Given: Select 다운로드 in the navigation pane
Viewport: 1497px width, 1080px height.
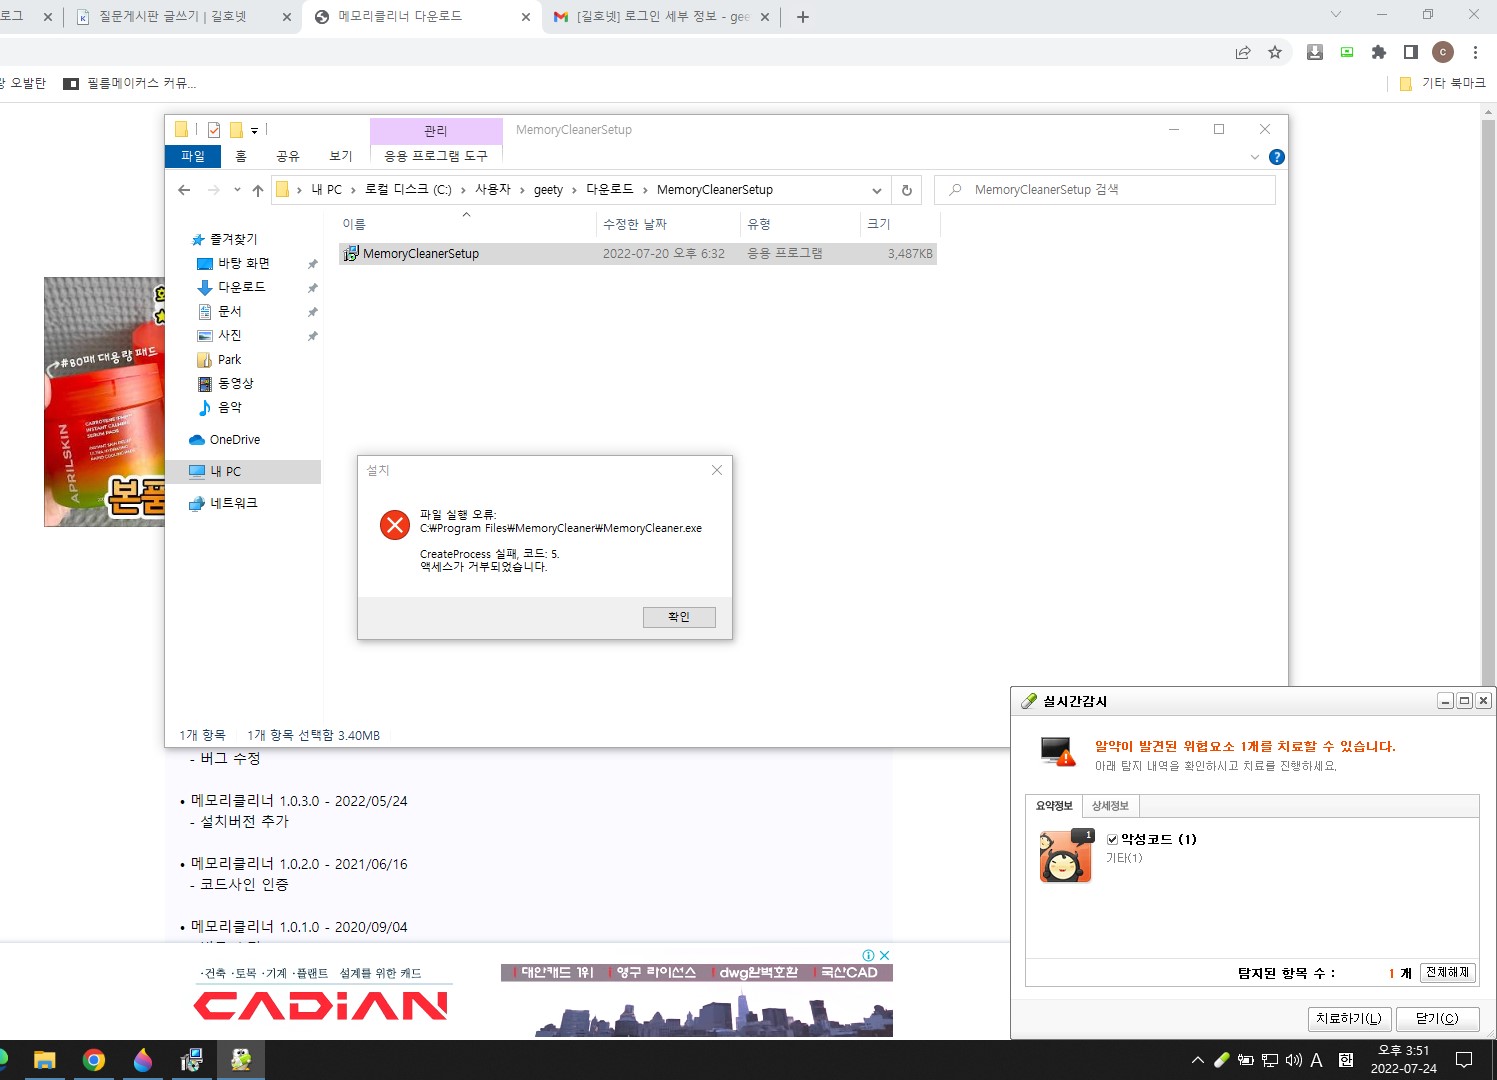Looking at the screenshot, I should [x=242, y=287].
